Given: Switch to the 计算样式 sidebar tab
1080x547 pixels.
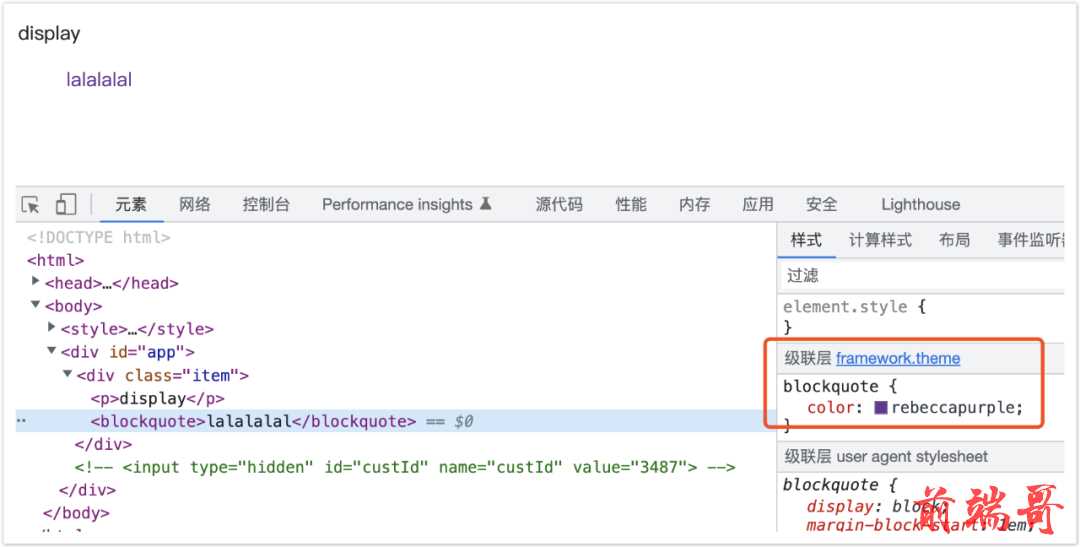Looking at the screenshot, I should click(880, 240).
